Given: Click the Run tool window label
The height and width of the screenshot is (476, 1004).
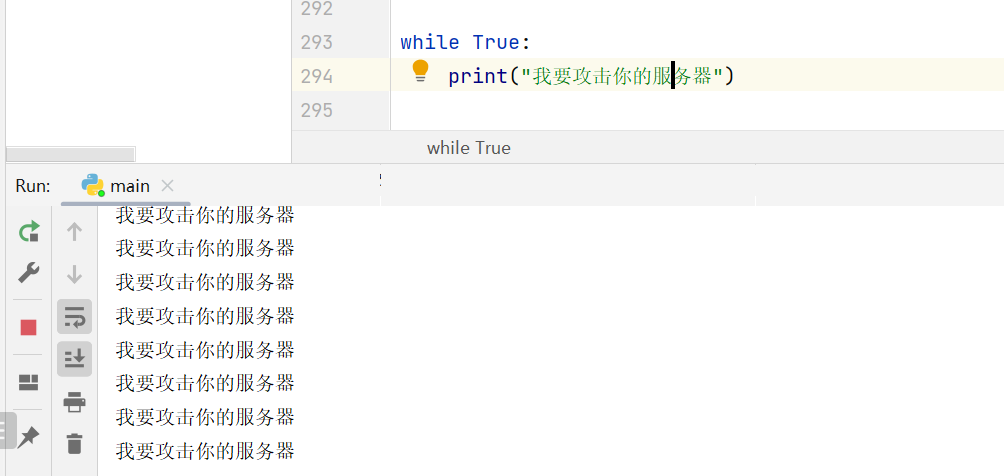Looking at the screenshot, I should pyautogui.click(x=33, y=186).
